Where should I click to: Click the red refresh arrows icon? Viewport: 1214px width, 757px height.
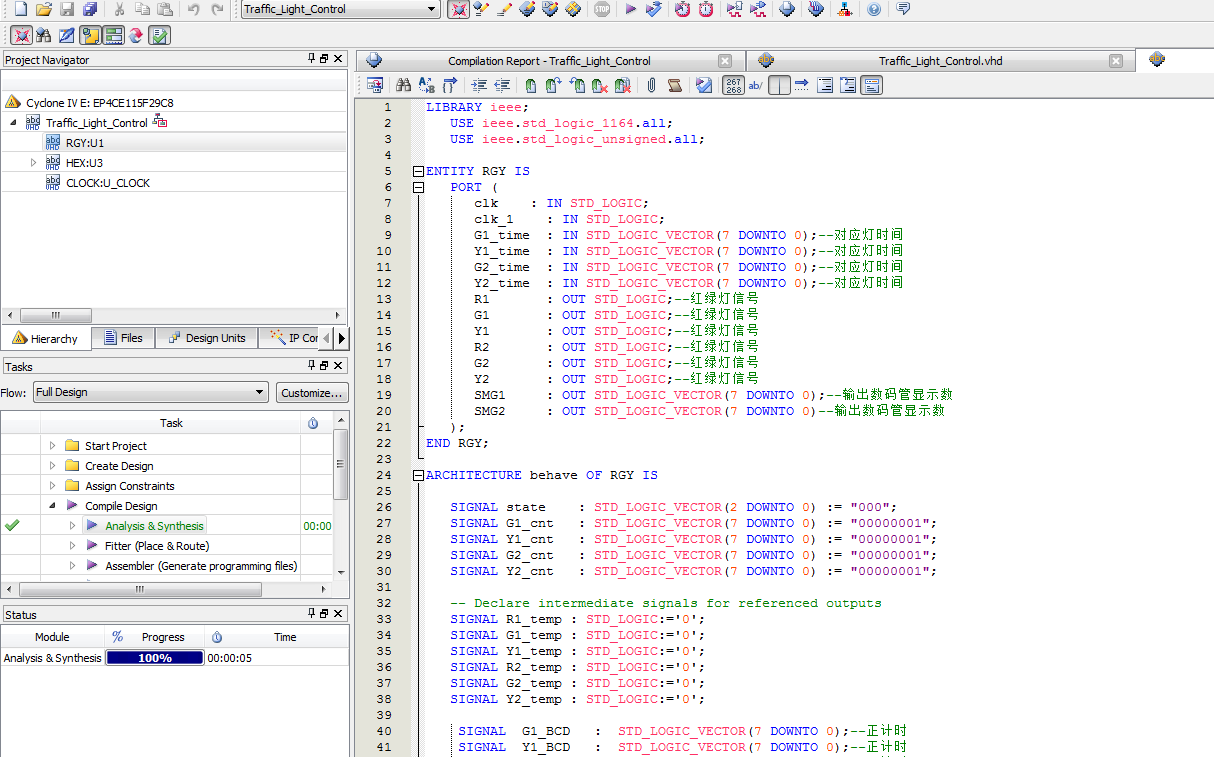coord(136,35)
